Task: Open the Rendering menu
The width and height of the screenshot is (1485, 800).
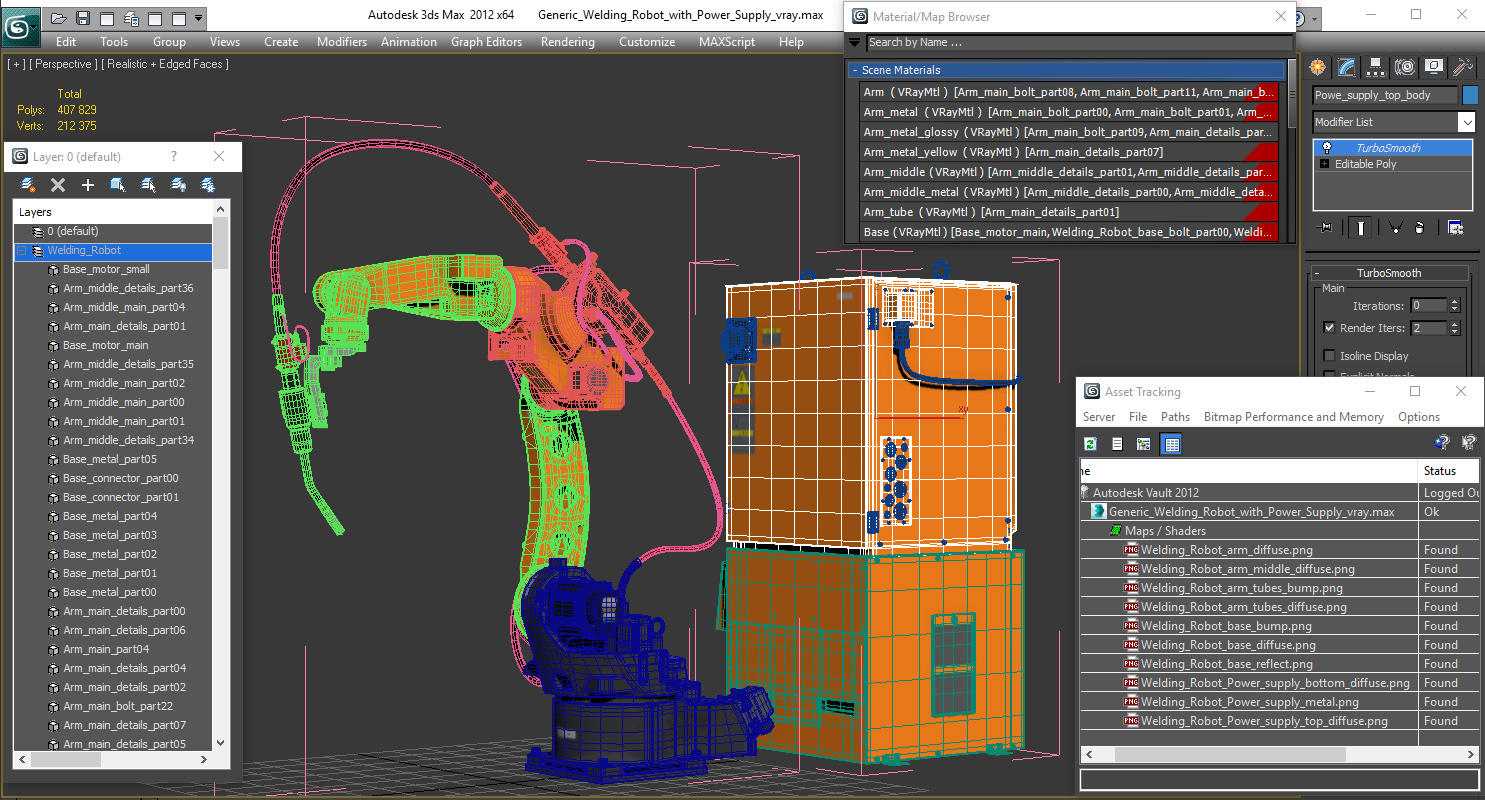Action: pyautogui.click(x=567, y=42)
